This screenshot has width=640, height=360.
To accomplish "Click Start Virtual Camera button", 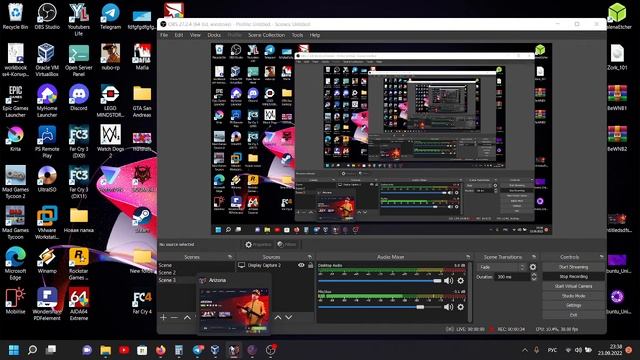I will tap(573, 286).
